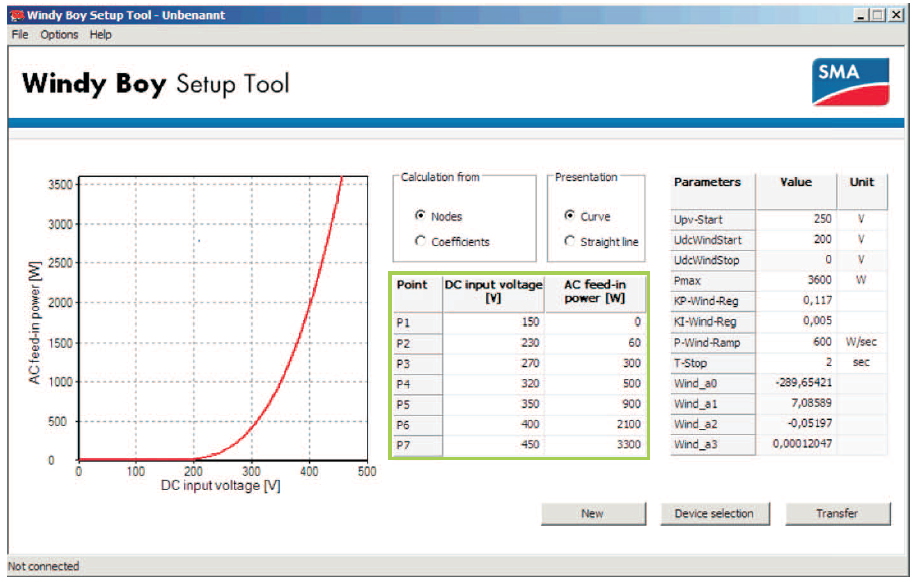The height and width of the screenshot is (582, 916).
Task: Click the P3 point row label
Action: [417, 363]
